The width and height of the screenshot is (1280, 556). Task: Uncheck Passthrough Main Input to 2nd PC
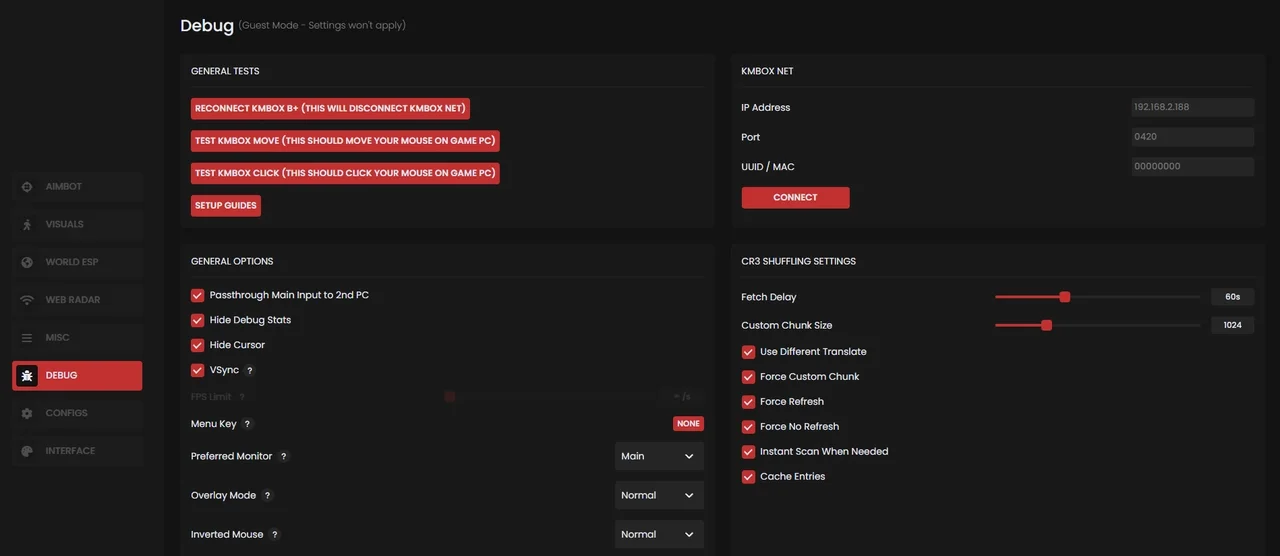(197, 295)
